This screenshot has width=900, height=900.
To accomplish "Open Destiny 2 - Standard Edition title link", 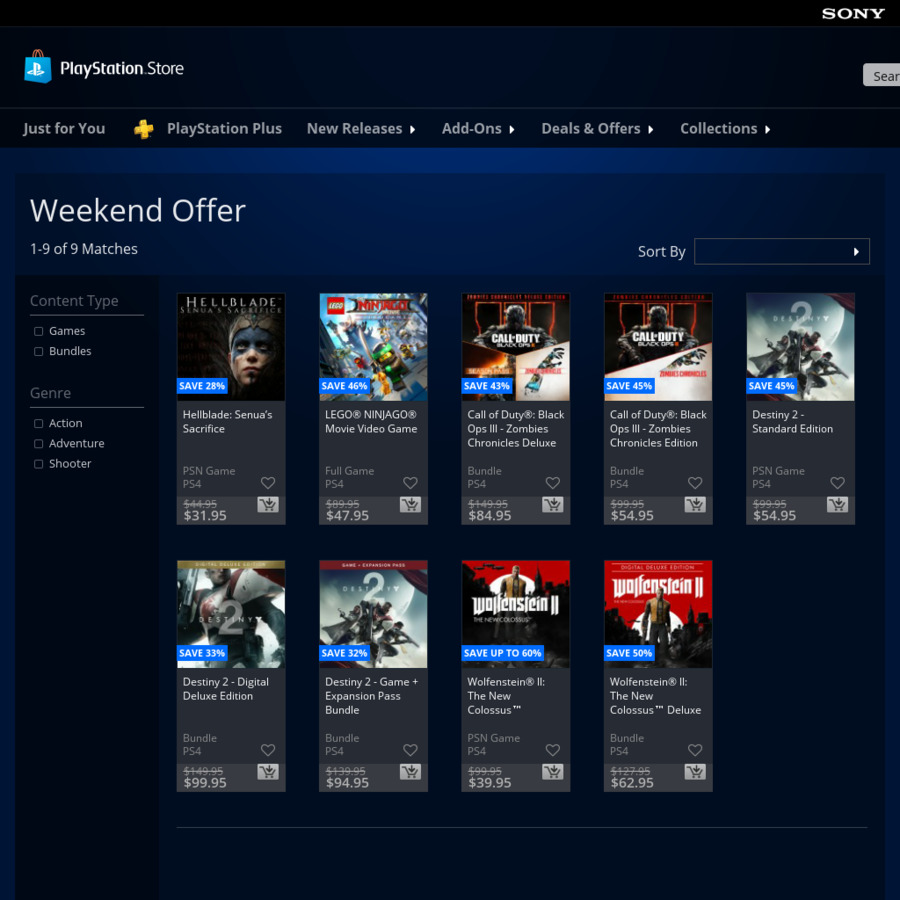I will click(x=792, y=421).
